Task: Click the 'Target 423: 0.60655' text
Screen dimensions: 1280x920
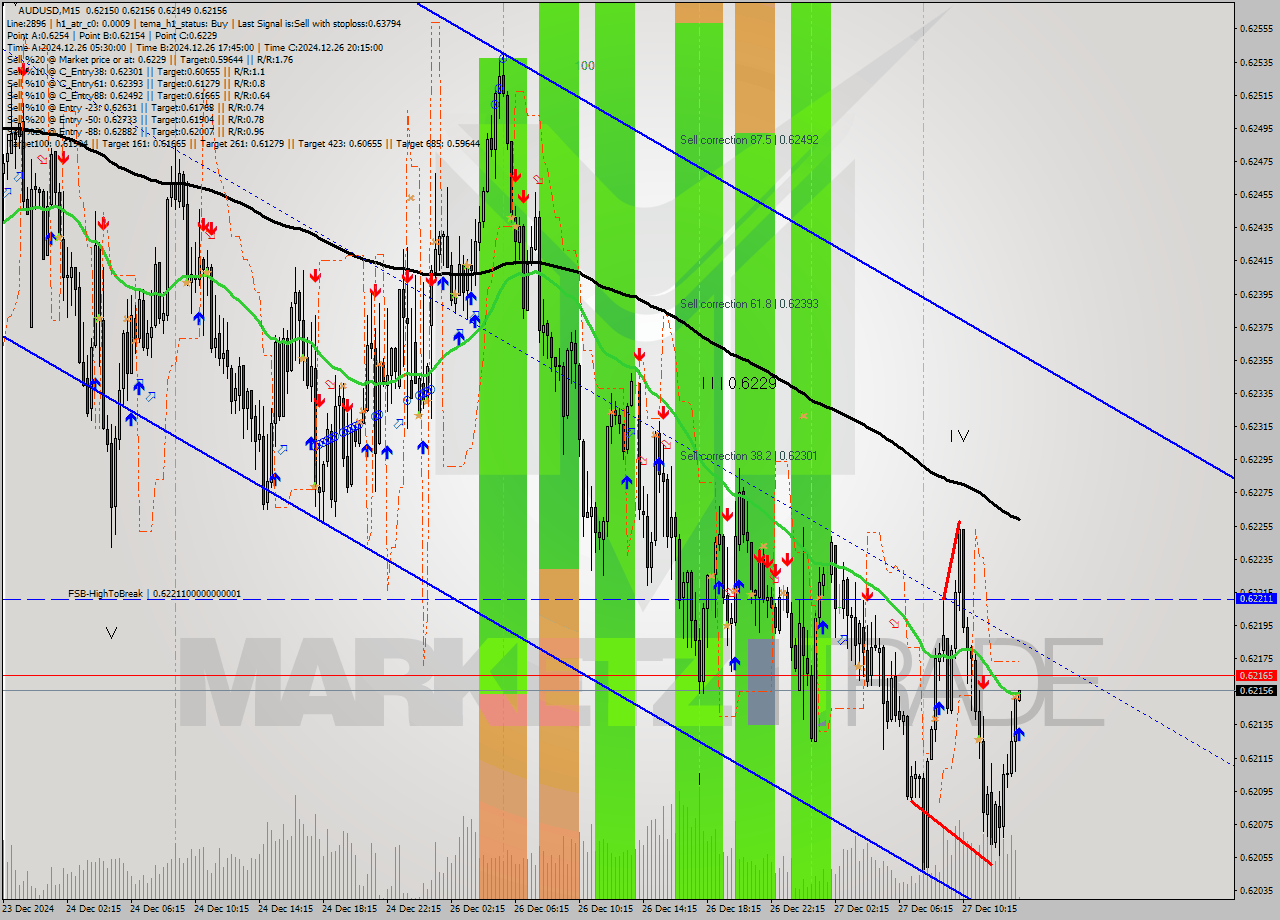Action: point(340,143)
